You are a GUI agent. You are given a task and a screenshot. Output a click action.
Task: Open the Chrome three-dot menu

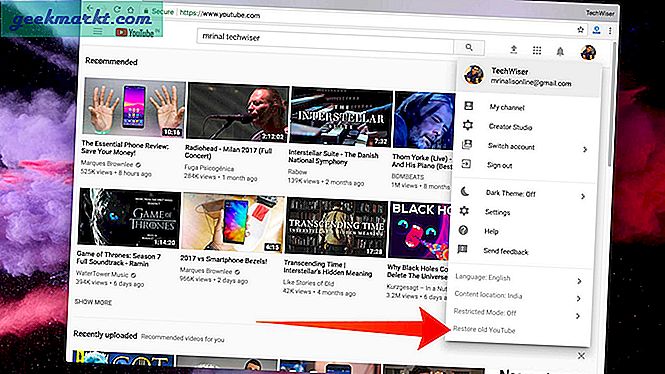(610, 31)
